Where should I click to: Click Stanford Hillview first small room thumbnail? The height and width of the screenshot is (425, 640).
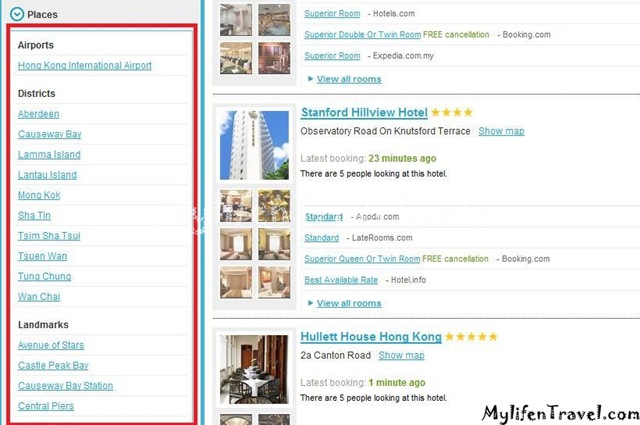pyautogui.click(x=236, y=206)
